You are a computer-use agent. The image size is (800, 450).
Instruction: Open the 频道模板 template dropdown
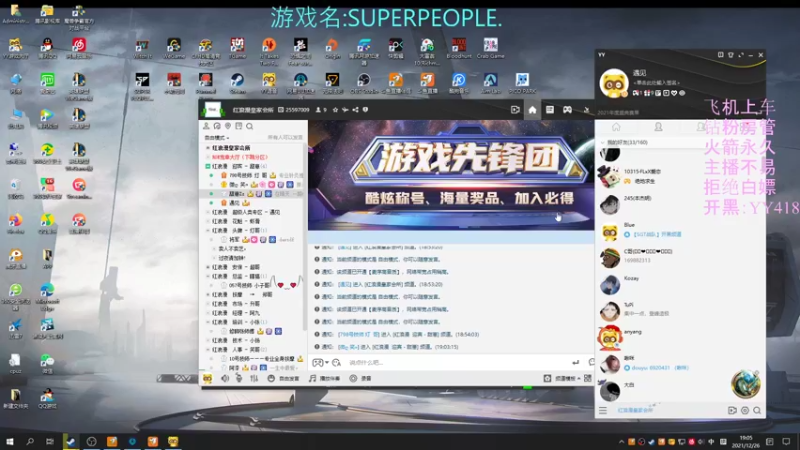point(562,378)
